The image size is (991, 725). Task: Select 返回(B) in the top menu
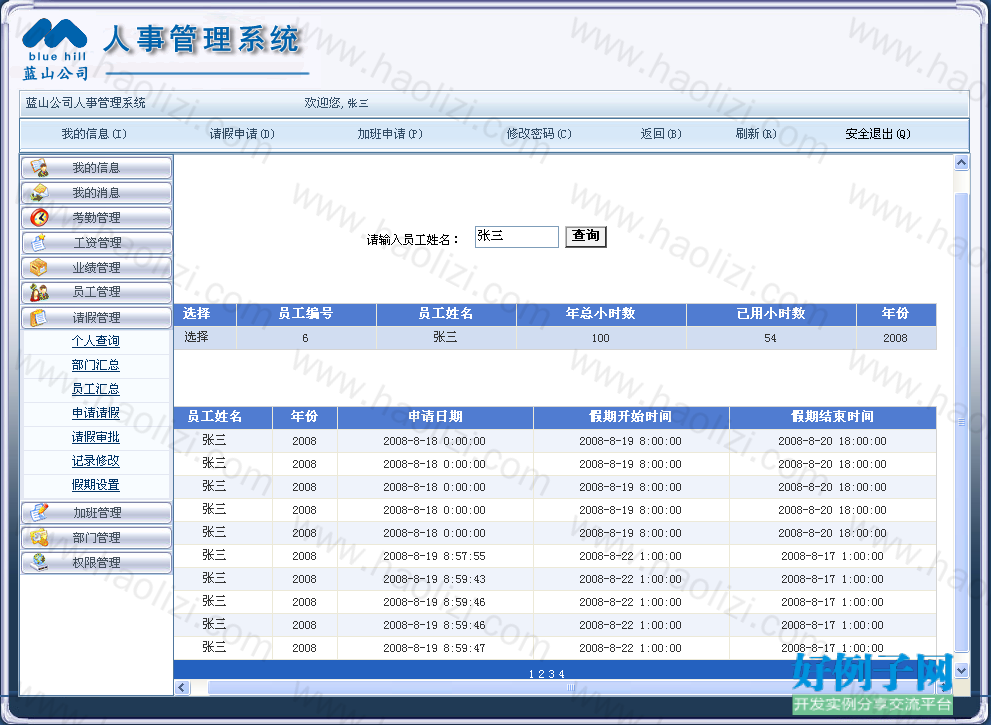[x=661, y=134]
